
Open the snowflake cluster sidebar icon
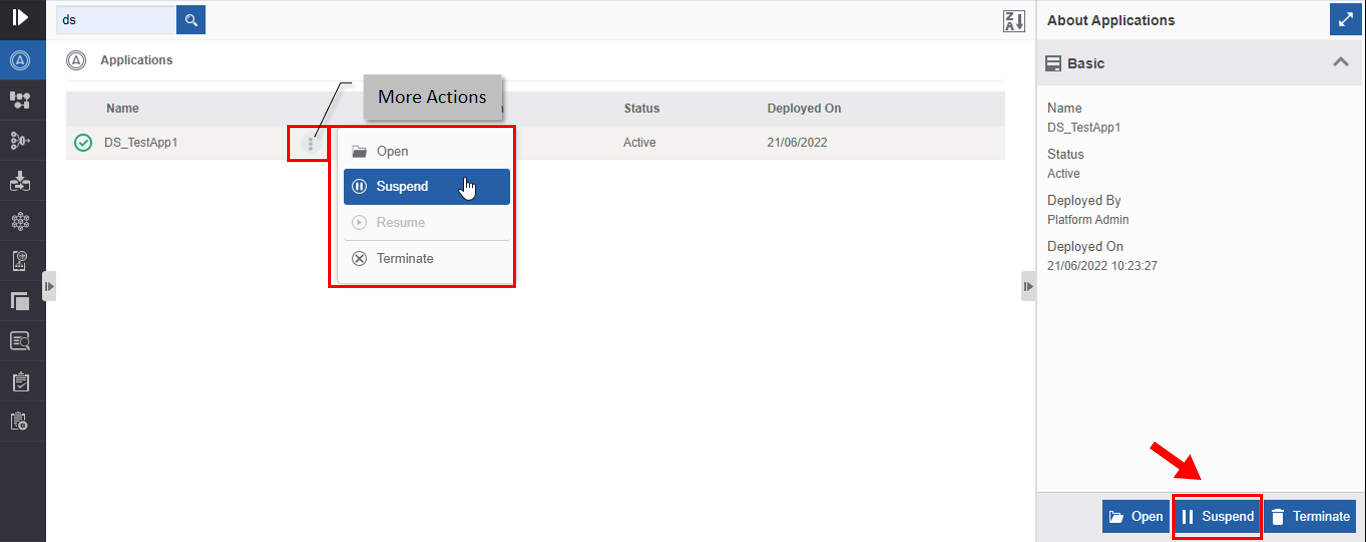20,221
